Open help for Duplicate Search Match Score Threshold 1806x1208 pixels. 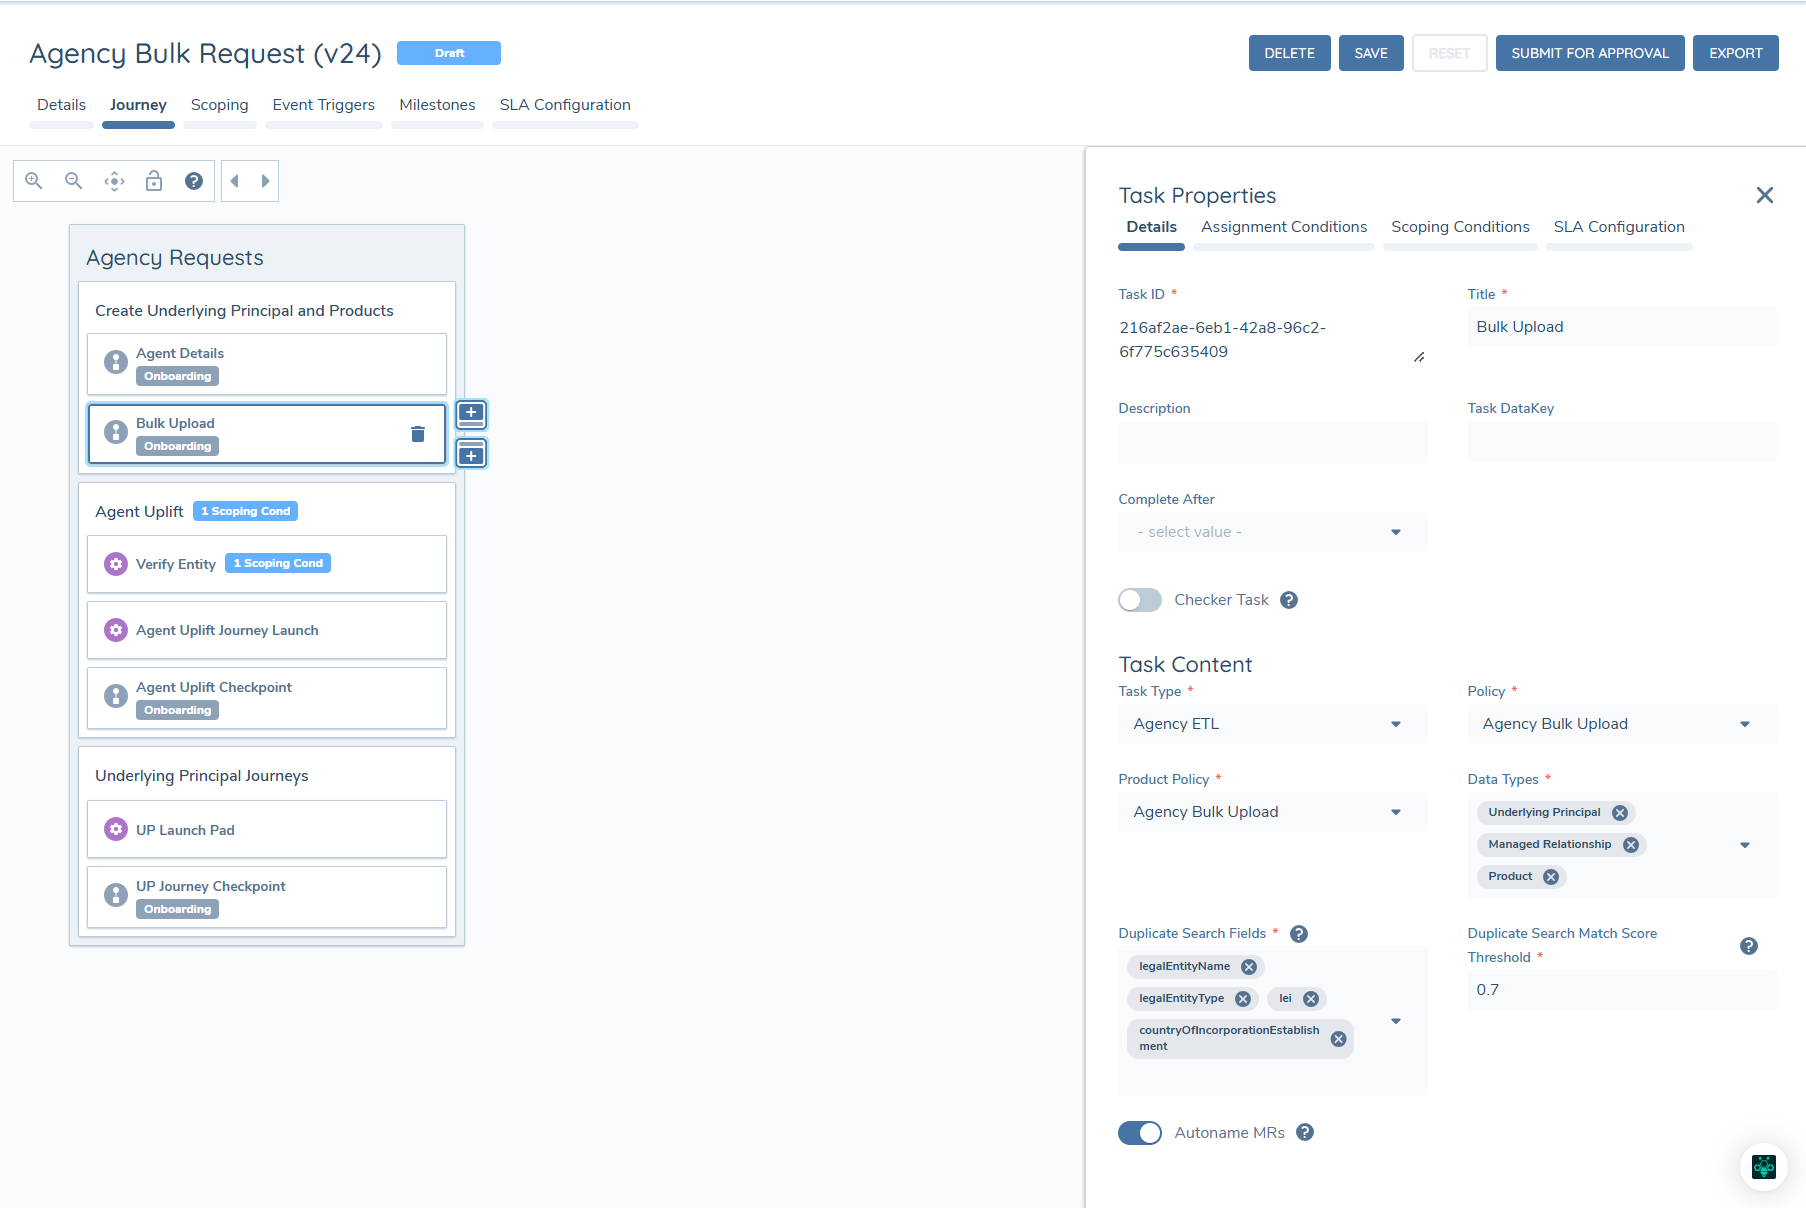tap(1749, 946)
